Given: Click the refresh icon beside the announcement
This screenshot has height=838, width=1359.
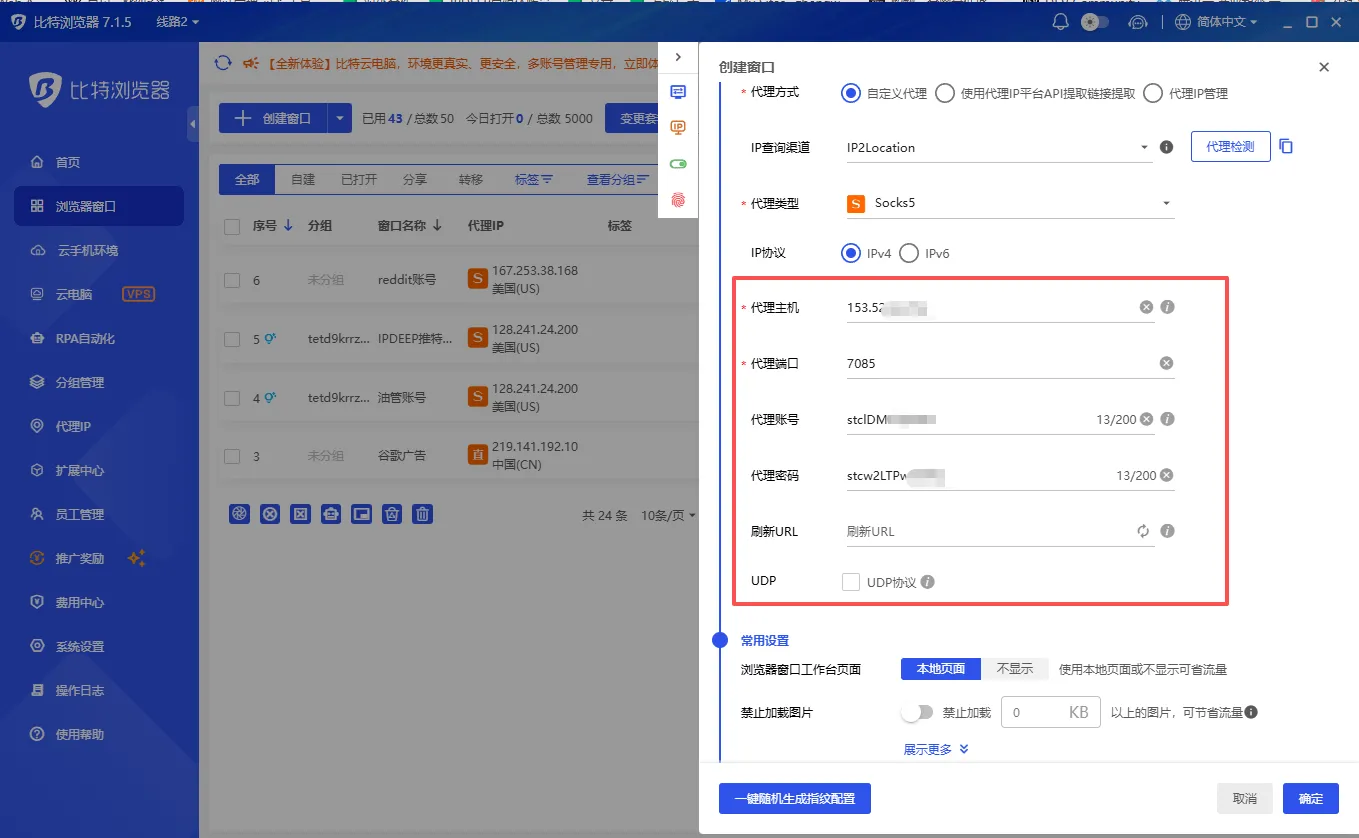Looking at the screenshot, I should point(223,63).
